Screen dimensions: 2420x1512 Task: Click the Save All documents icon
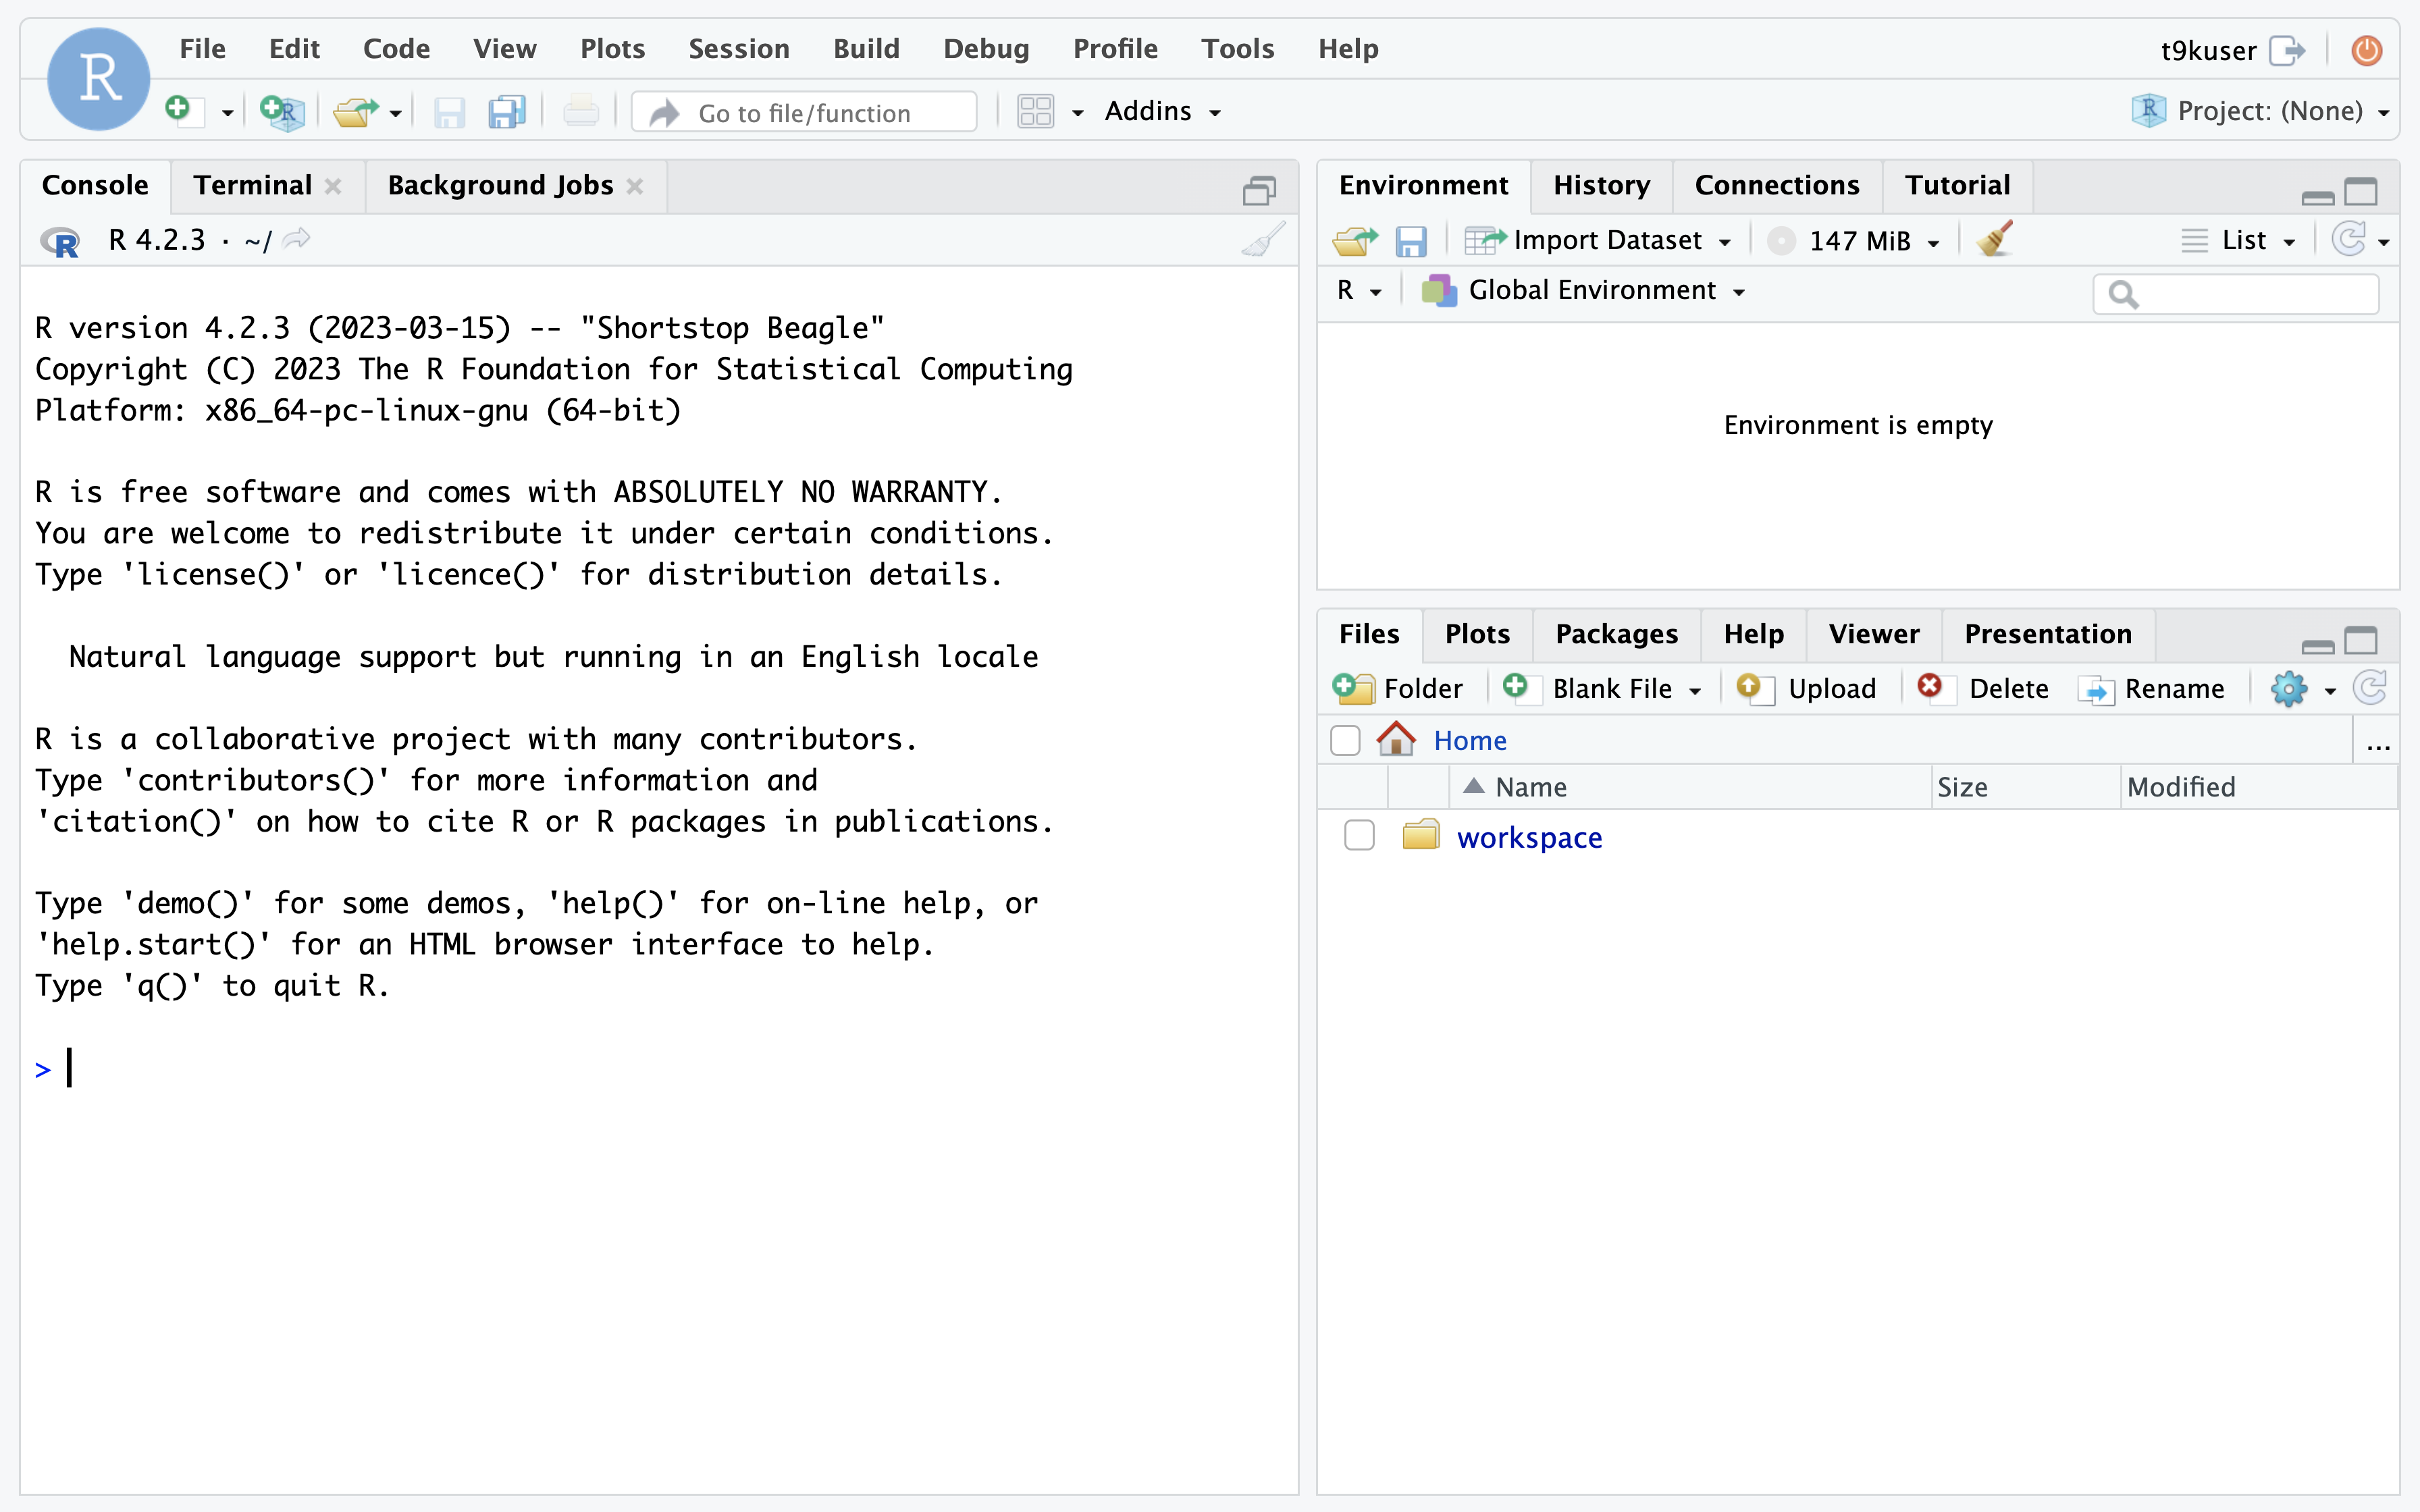pyautogui.click(x=507, y=111)
